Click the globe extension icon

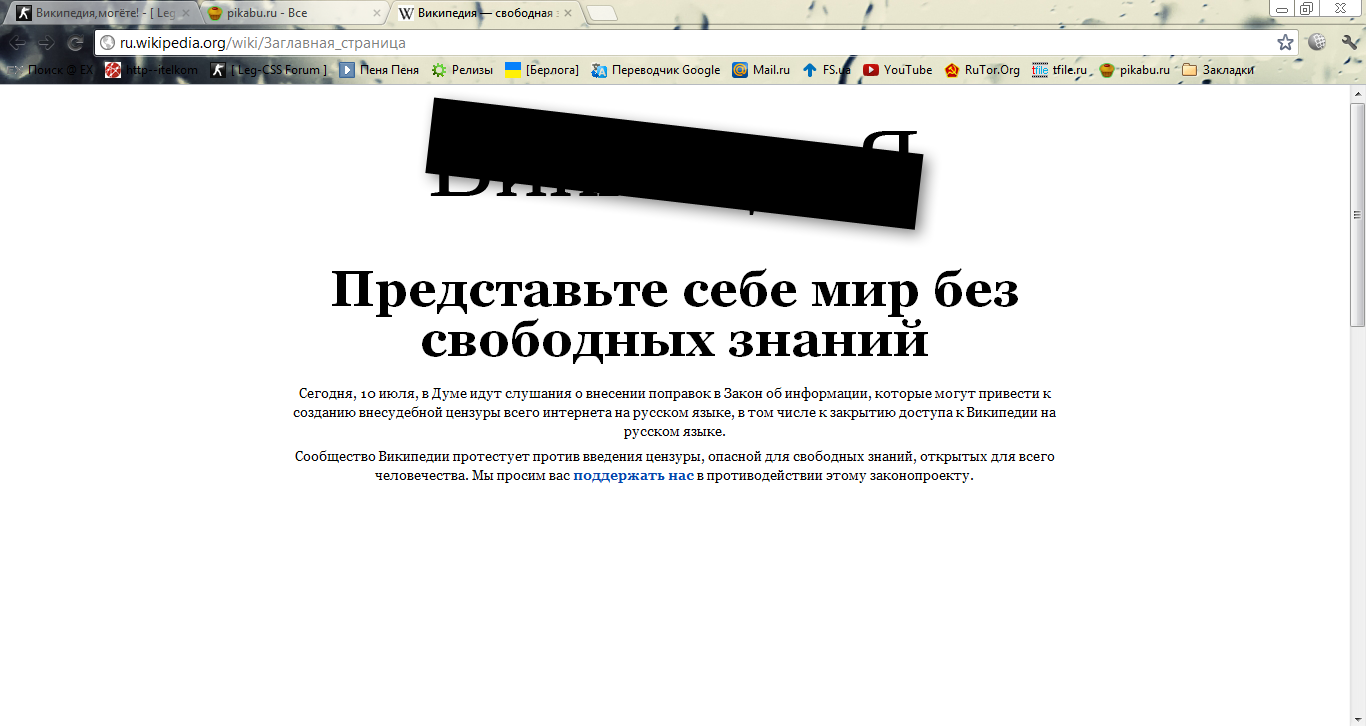(x=1317, y=43)
